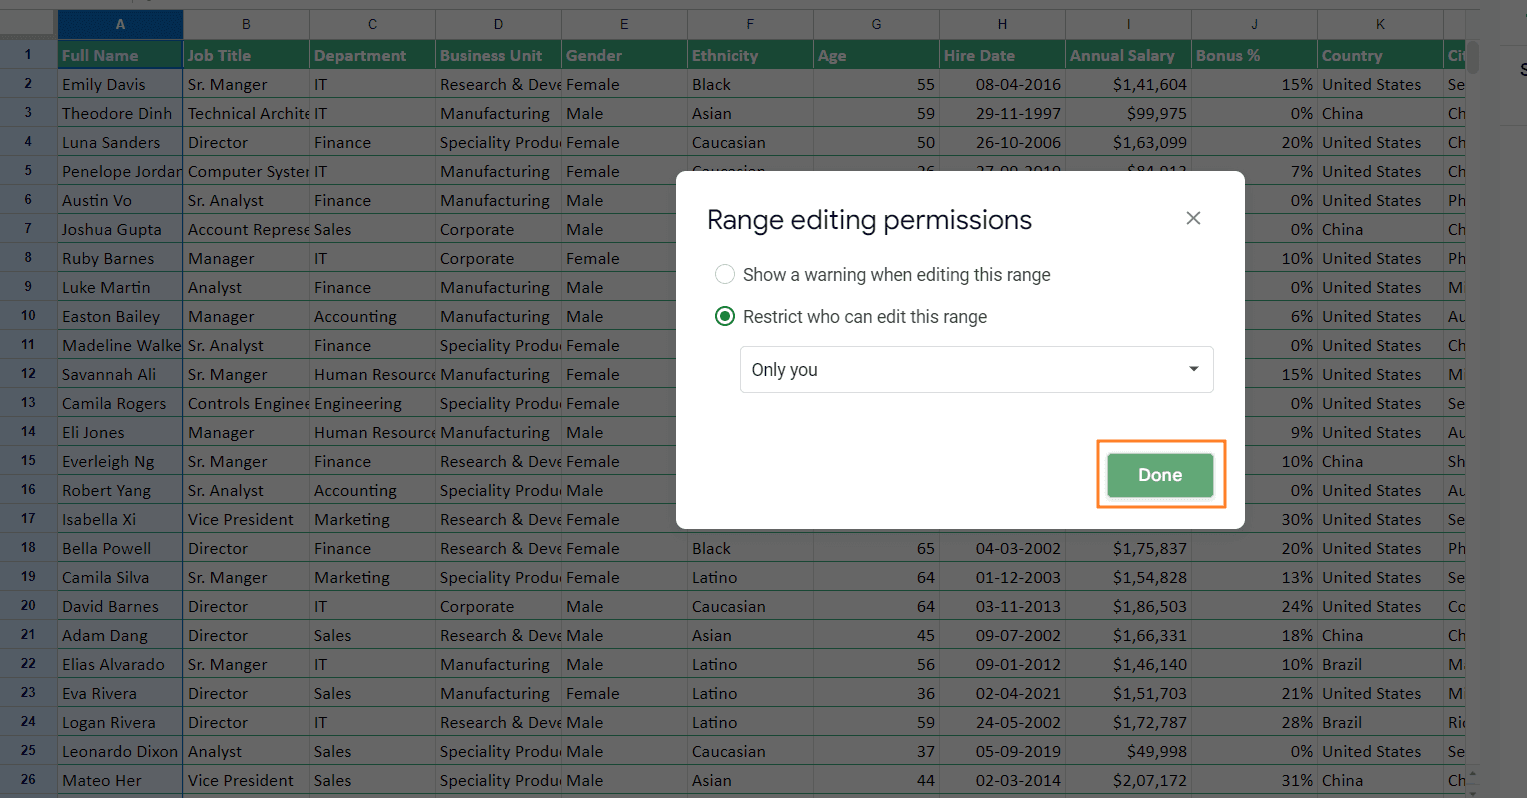This screenshot has width=1527, height=798.
Task: Select the cell Austin Vo
Action: tap(120, 200)
